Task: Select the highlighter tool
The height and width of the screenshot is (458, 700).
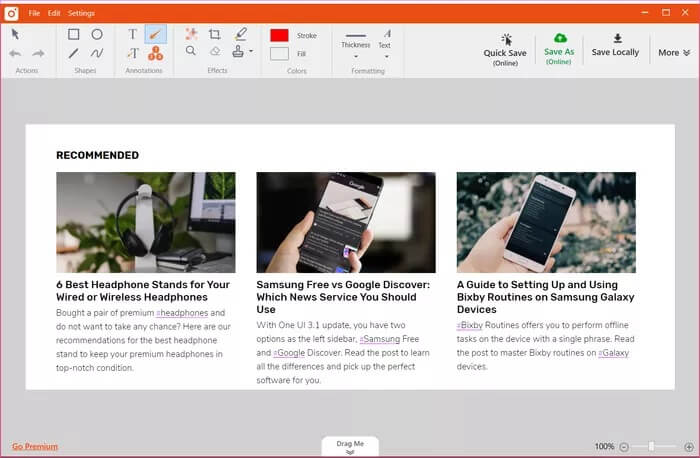Action: [x=241, y=34]
